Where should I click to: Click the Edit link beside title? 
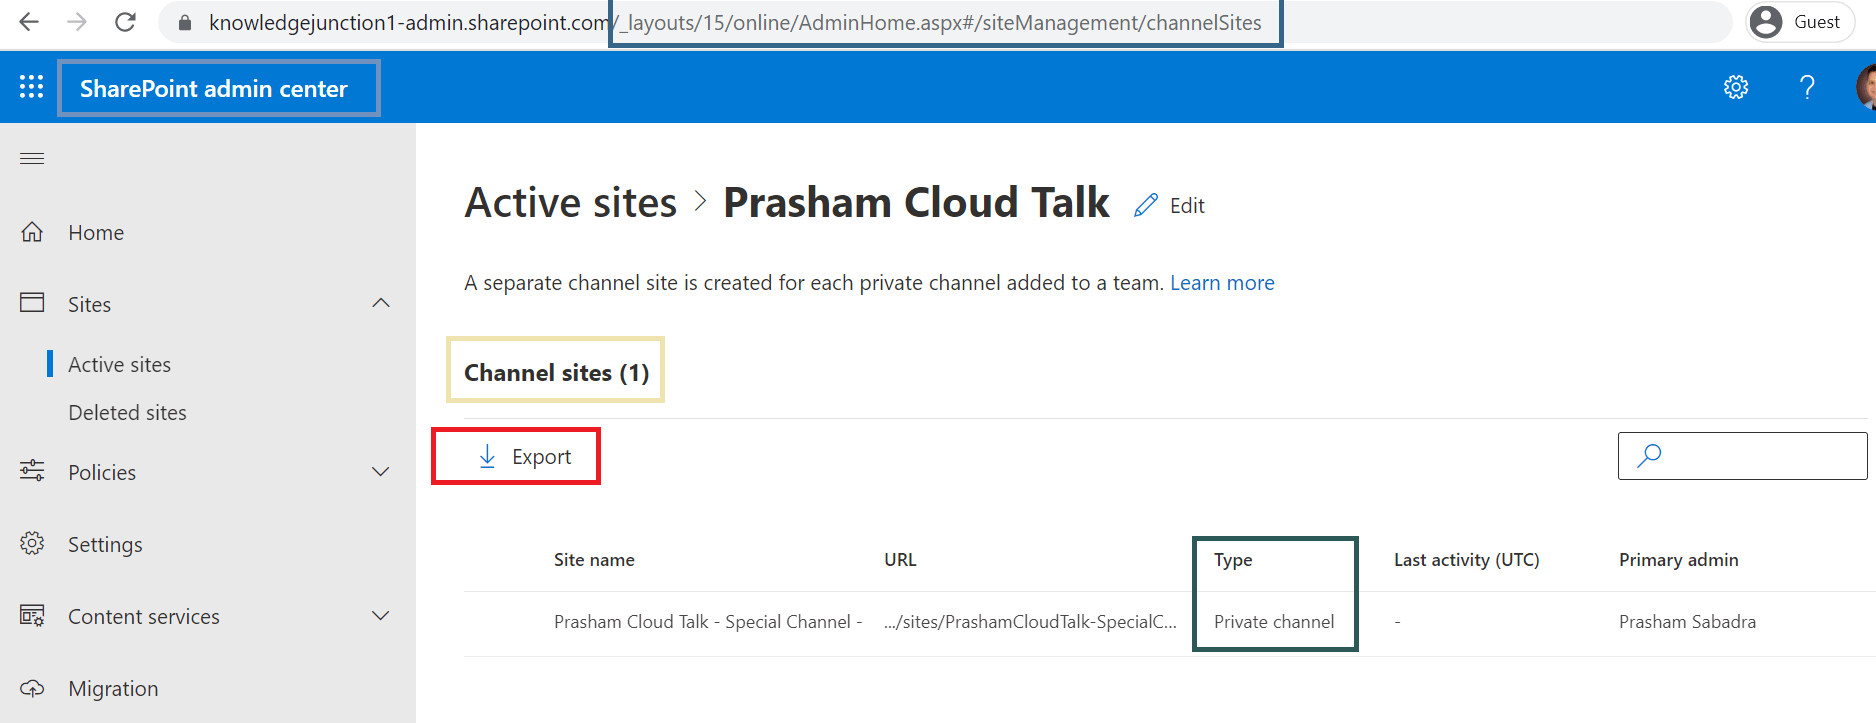coord(1187,205)
